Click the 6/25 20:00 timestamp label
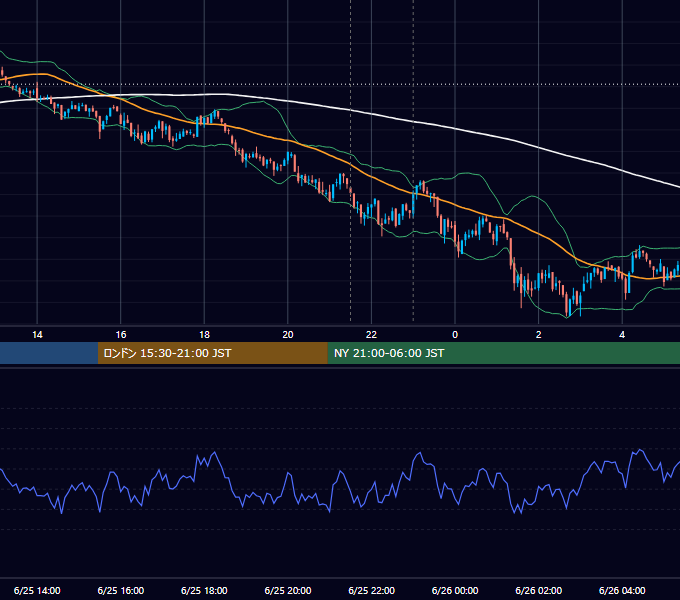The width and height of the screenshot is (680, 600). [x=288, y=590]
